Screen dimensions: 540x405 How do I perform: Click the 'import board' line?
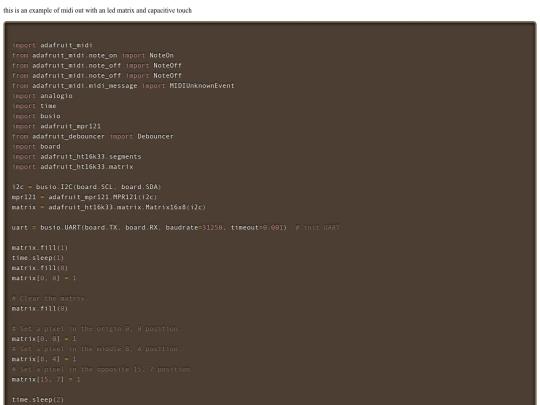point(36,146)
